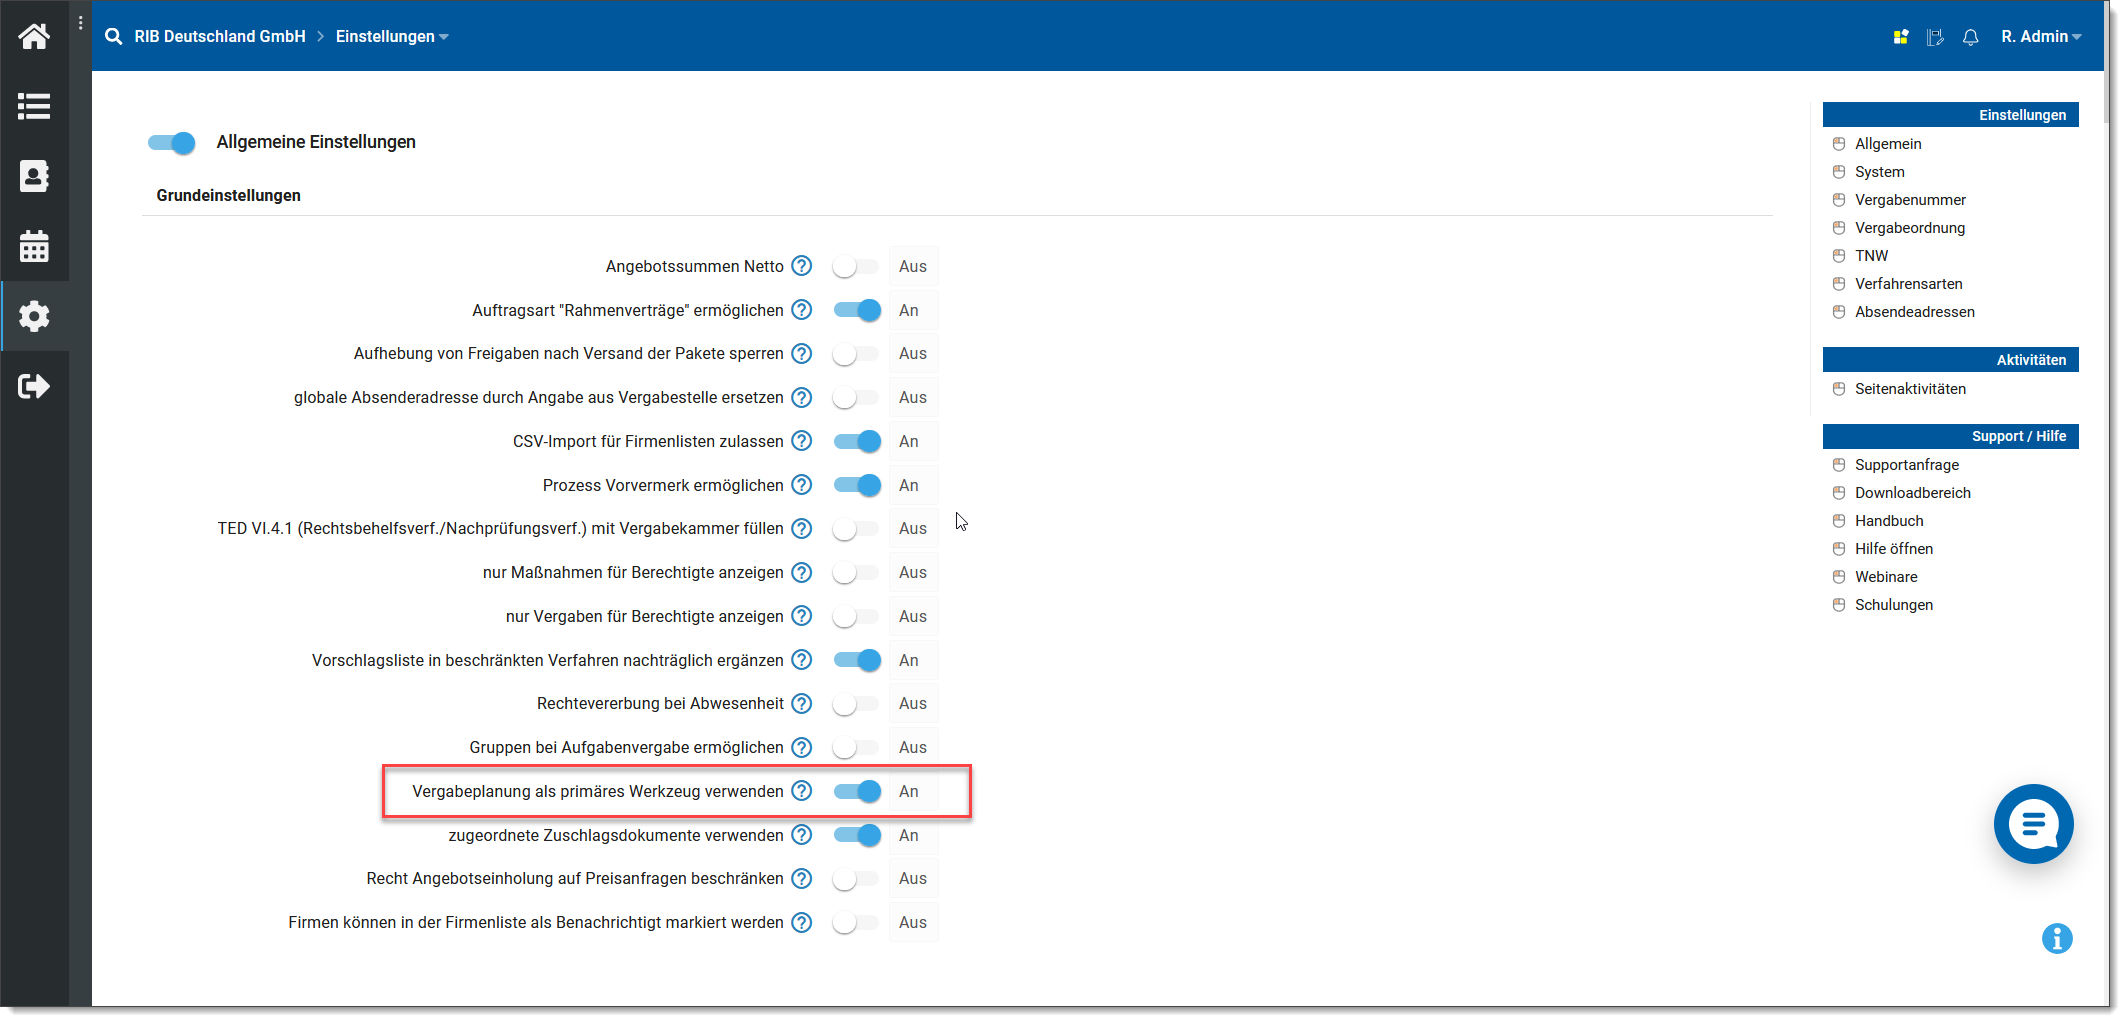
Task: Show help for TED VI.4.1 setting
Action: pos(802,528)
